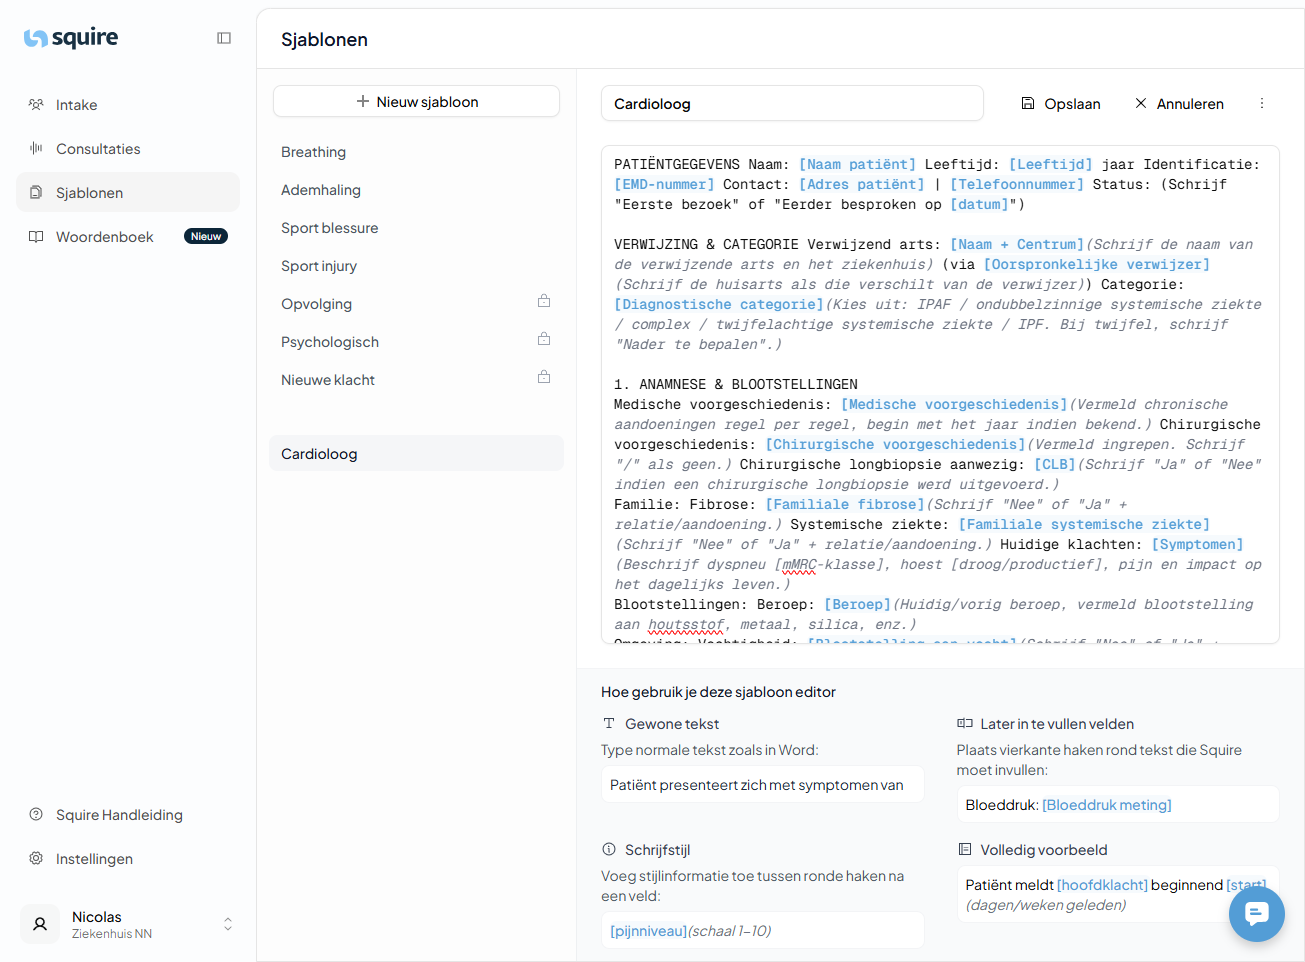The height and width of the screenshot is (962, 1305).
Task: Expand the Nicolas account switcher
Action: (228, 925)
